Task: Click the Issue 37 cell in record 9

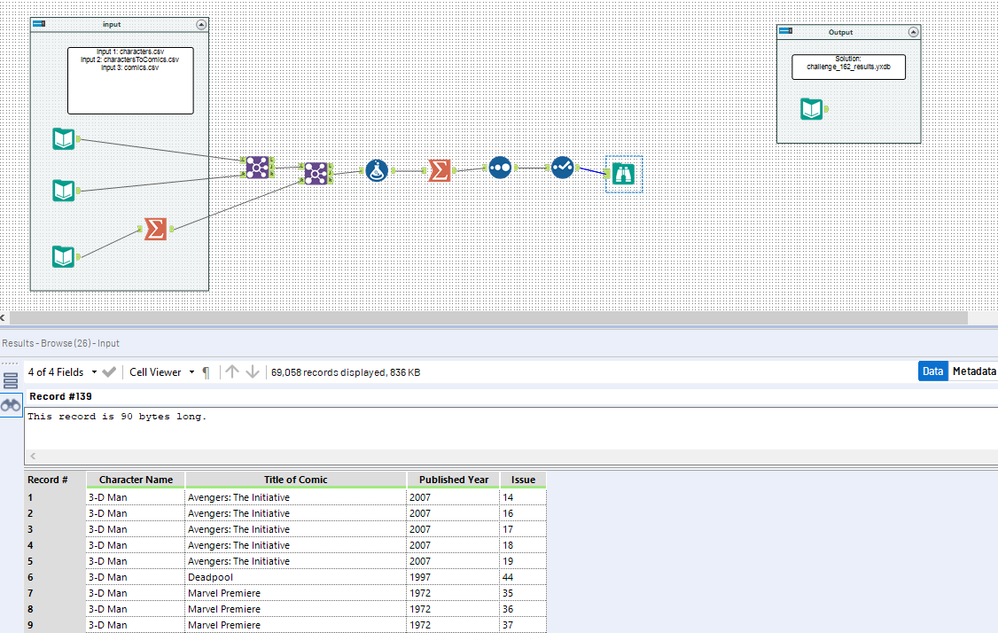Action: 523,625
